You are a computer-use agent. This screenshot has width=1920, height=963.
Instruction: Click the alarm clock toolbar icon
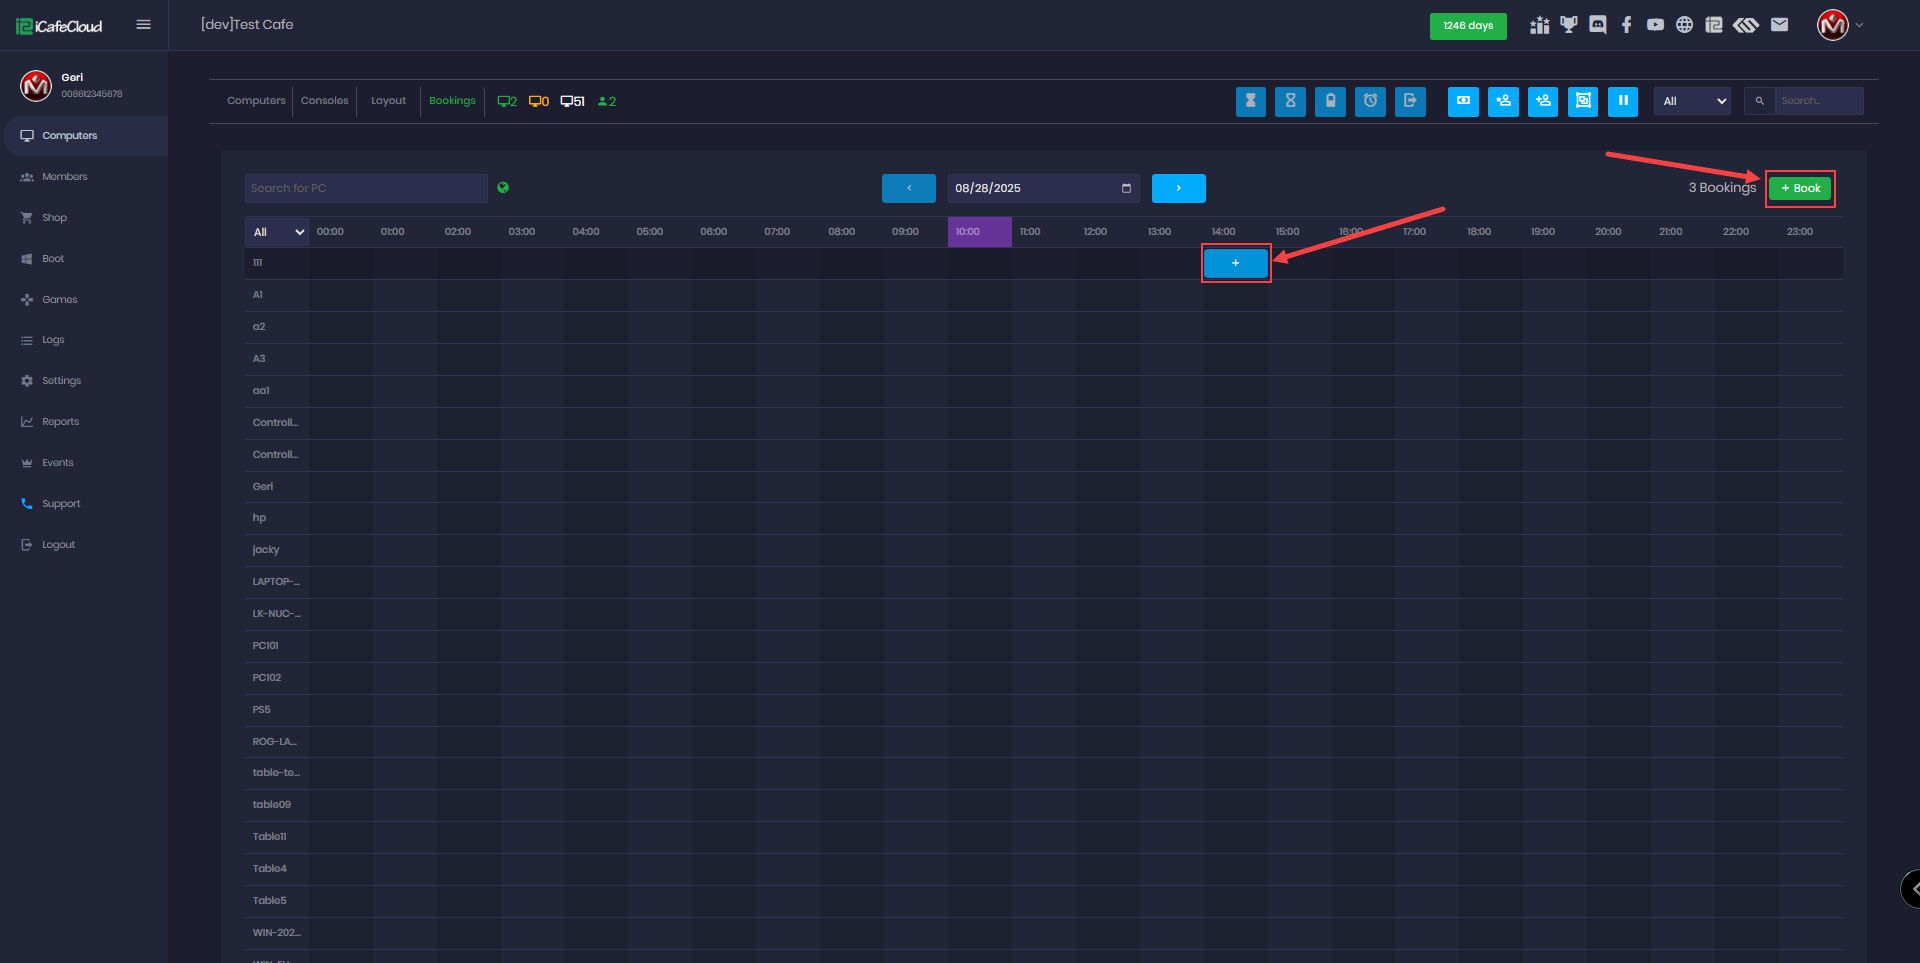pyautogui.click(x=1370, y=101)
